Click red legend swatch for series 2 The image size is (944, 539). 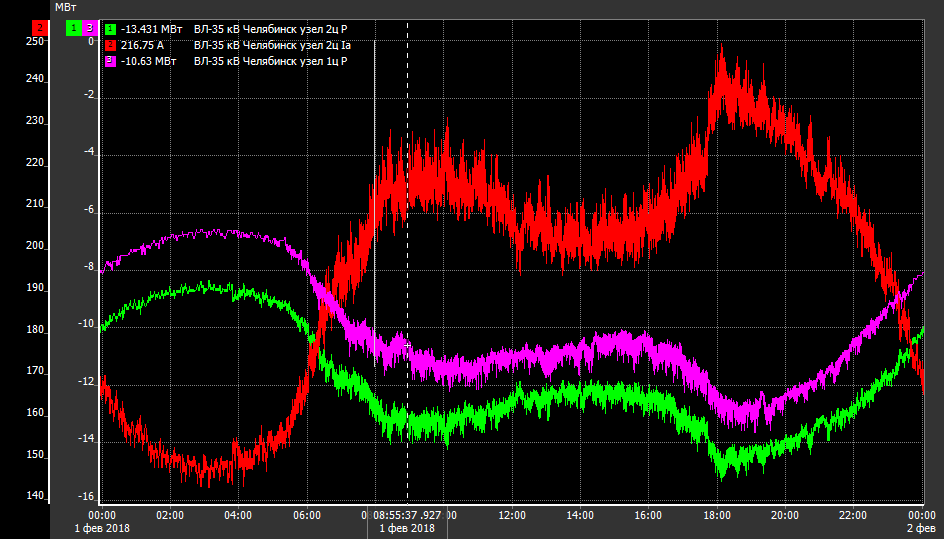tap(110, 45)
